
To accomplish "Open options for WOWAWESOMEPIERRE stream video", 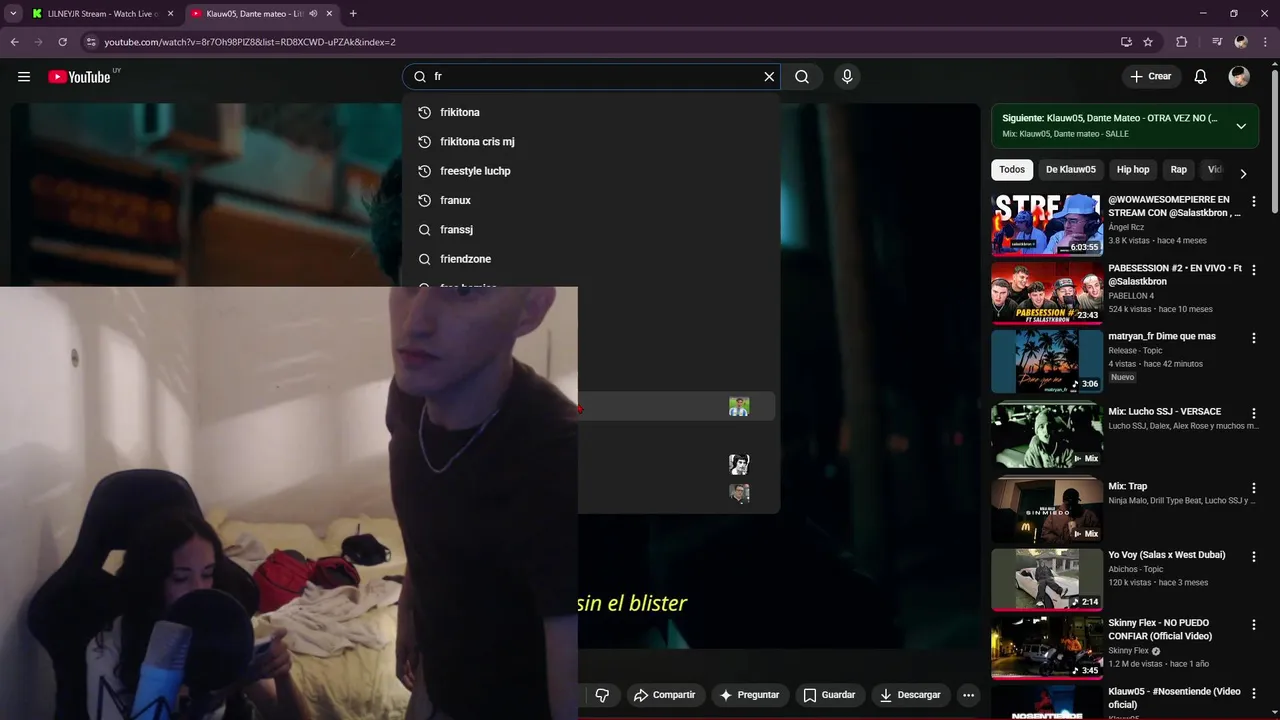I will click(x=1254, y=201).
